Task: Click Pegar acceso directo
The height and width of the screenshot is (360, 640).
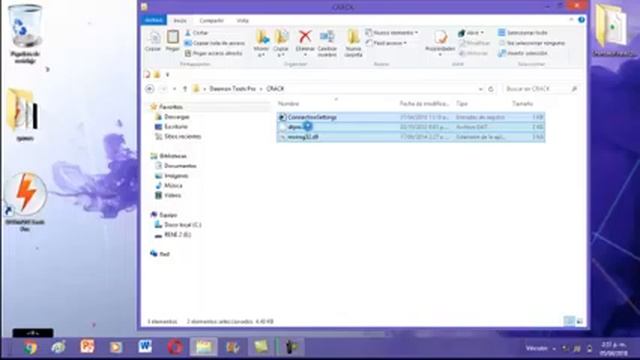Action: (x=213, y=53)
